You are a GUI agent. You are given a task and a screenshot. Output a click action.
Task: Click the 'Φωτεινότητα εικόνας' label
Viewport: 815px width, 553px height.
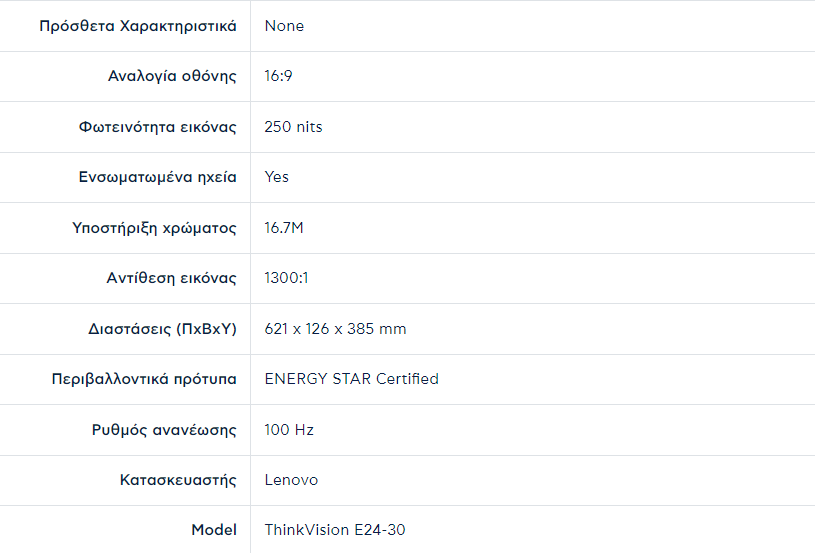click(x=158, y=127)
